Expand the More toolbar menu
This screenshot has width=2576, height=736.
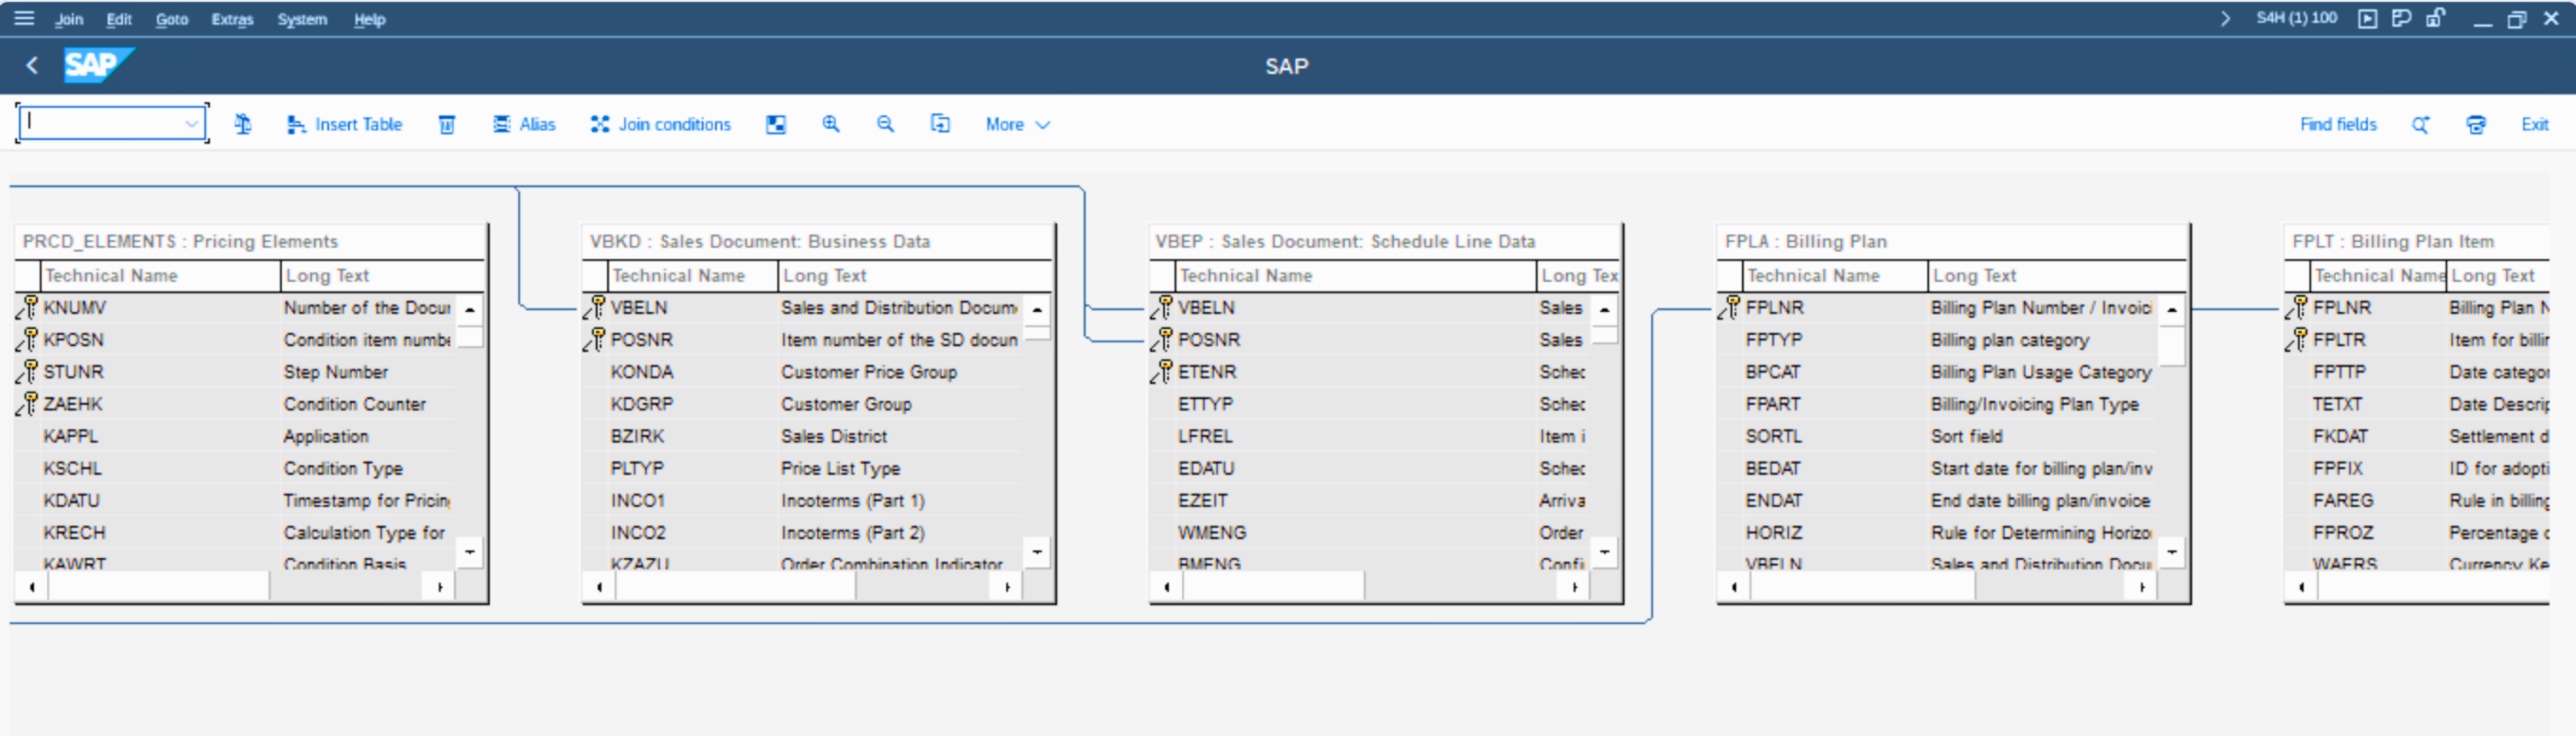(1017, 124)
